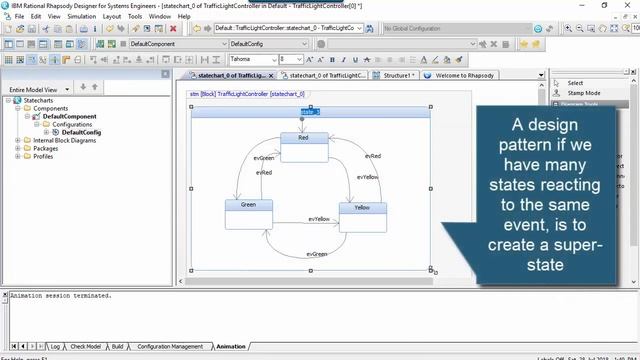Open the font size dropdown
This screenshot has width=640, height=360.
(x=300, y=60)
